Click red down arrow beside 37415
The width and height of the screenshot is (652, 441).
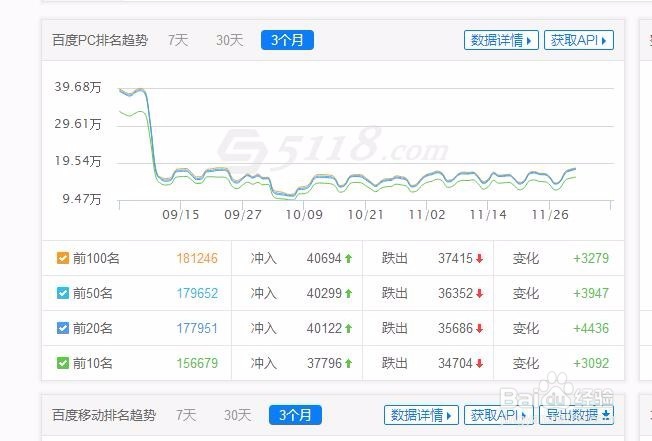[x=479, y=259]
